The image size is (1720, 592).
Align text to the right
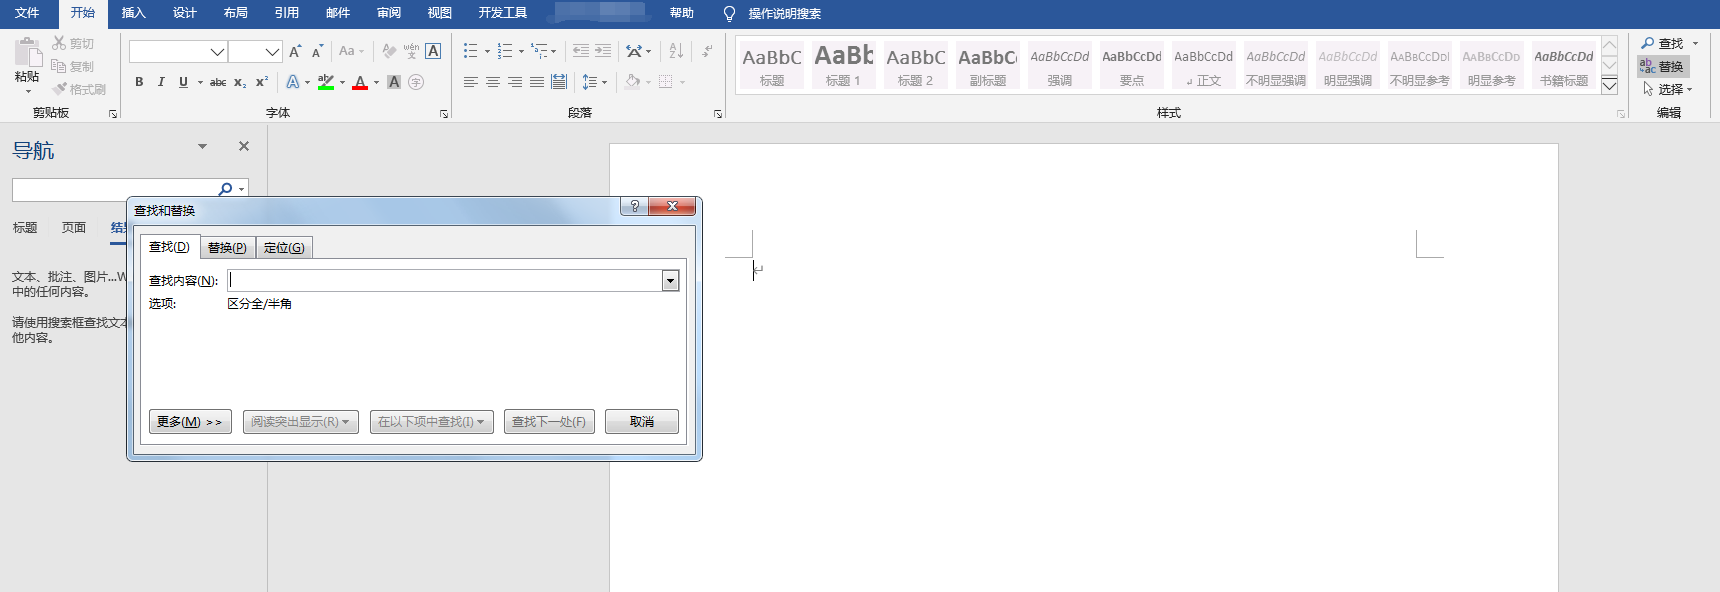coord(515,82)
